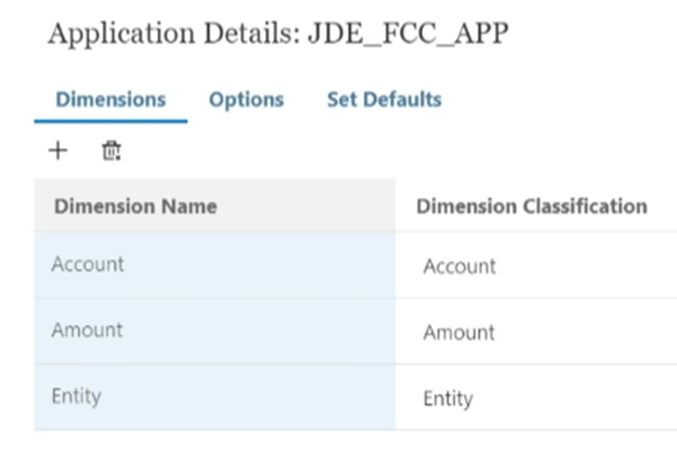Click the word Application in the page heading
Image resolution: width=677 pixels, height=463 pixels.
tap(122, 35)
